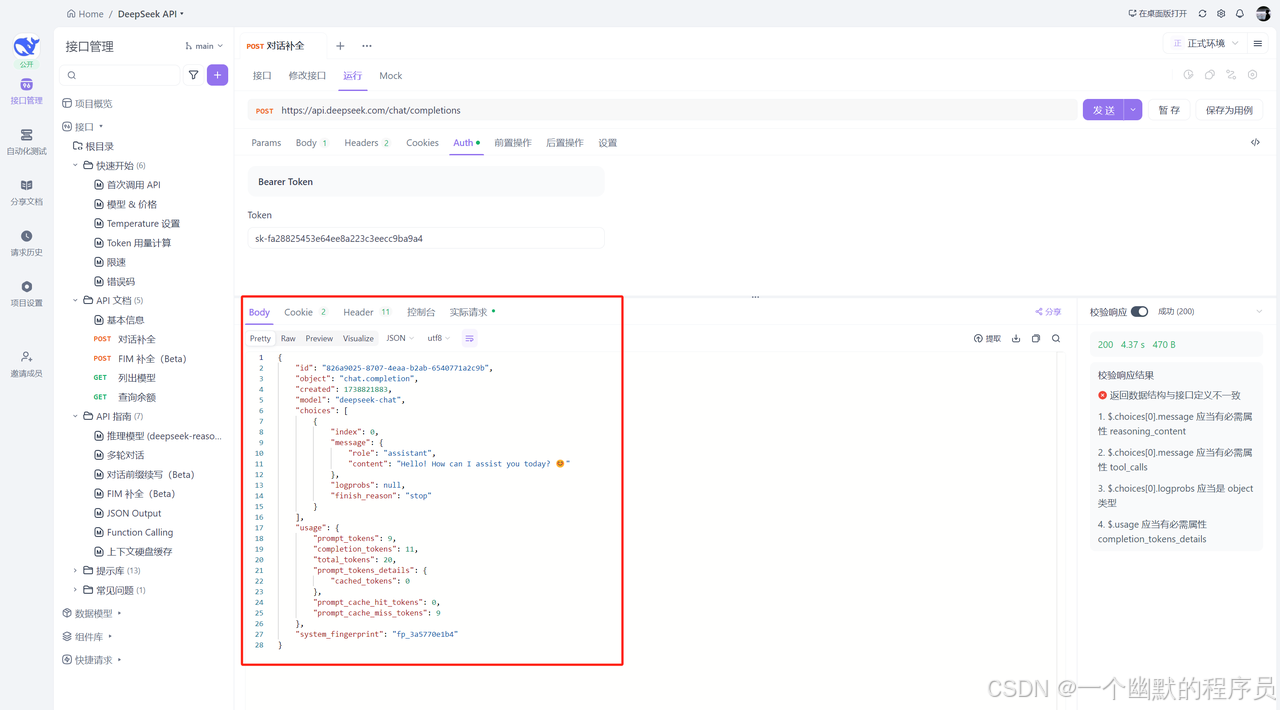Toggle the 校验响应 switch
The image size is (1280, 710).
tap(1140, 312)
